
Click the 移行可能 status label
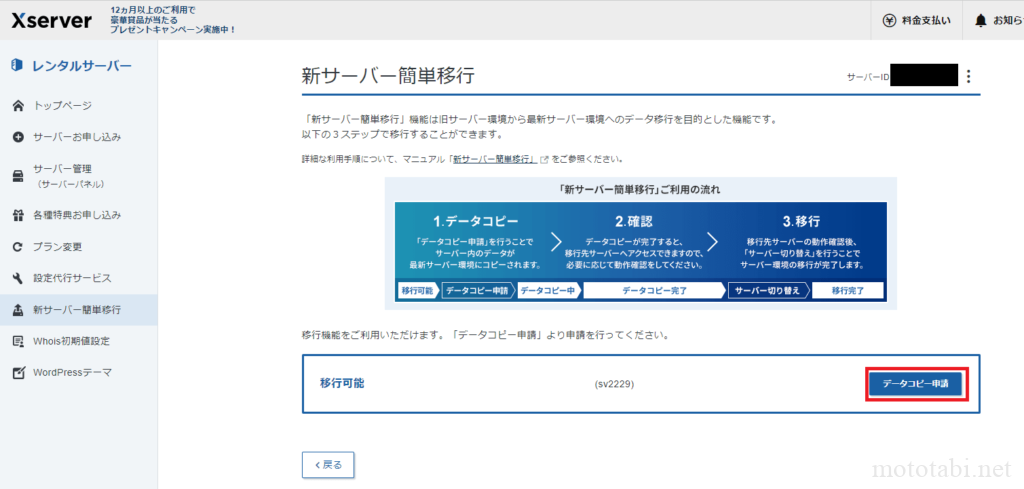click(342, 383)
